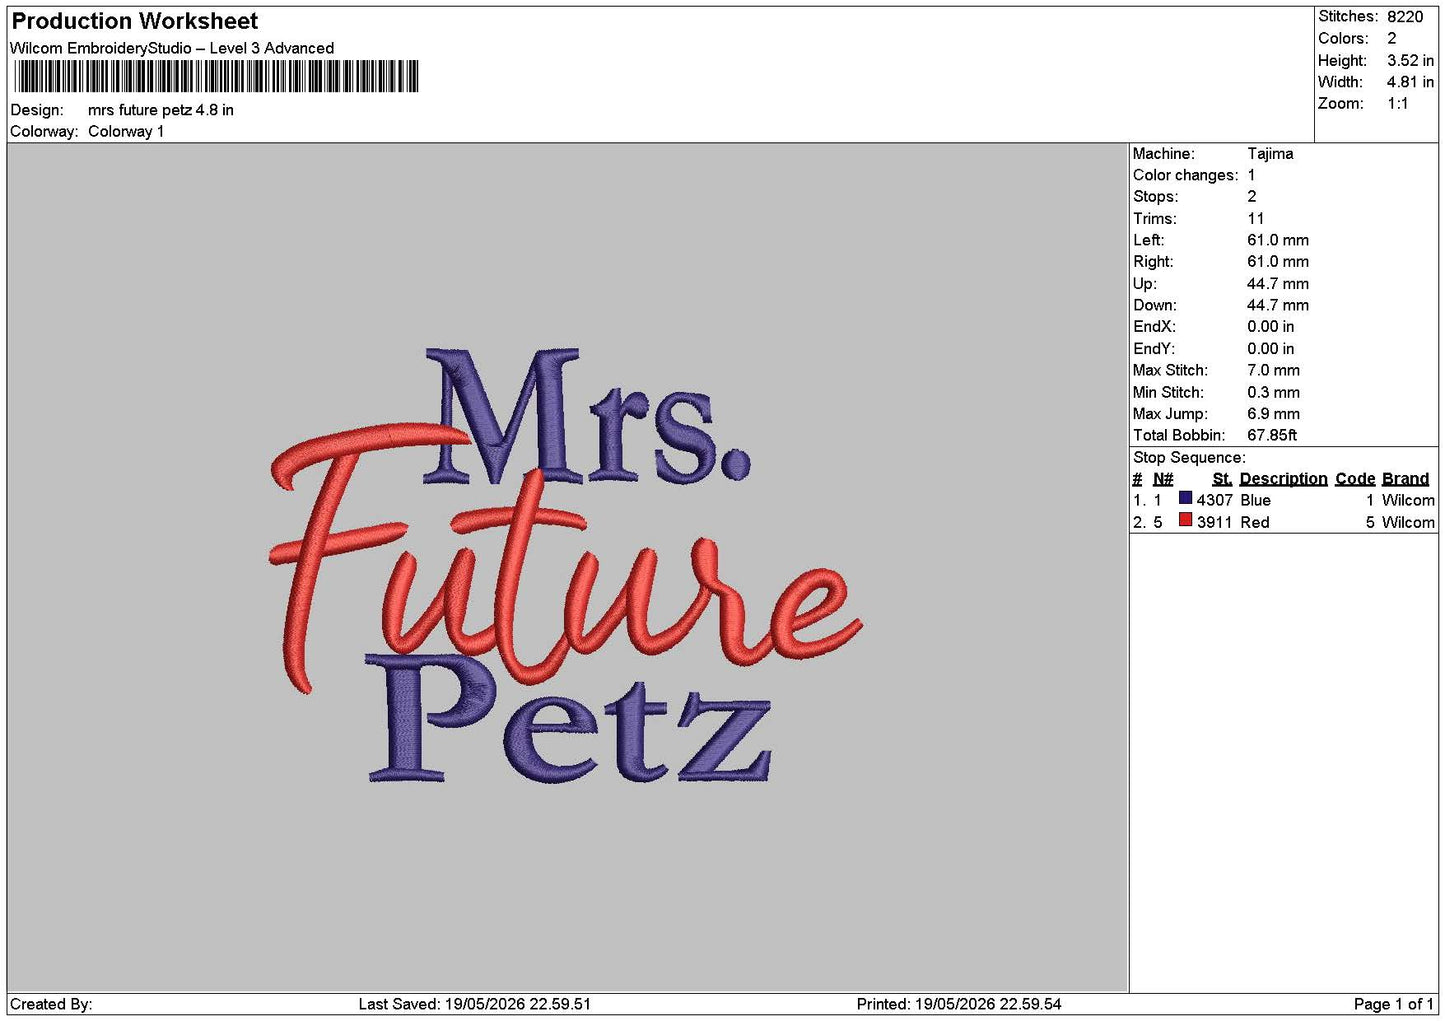Click the 'Down:' label

1155,305
